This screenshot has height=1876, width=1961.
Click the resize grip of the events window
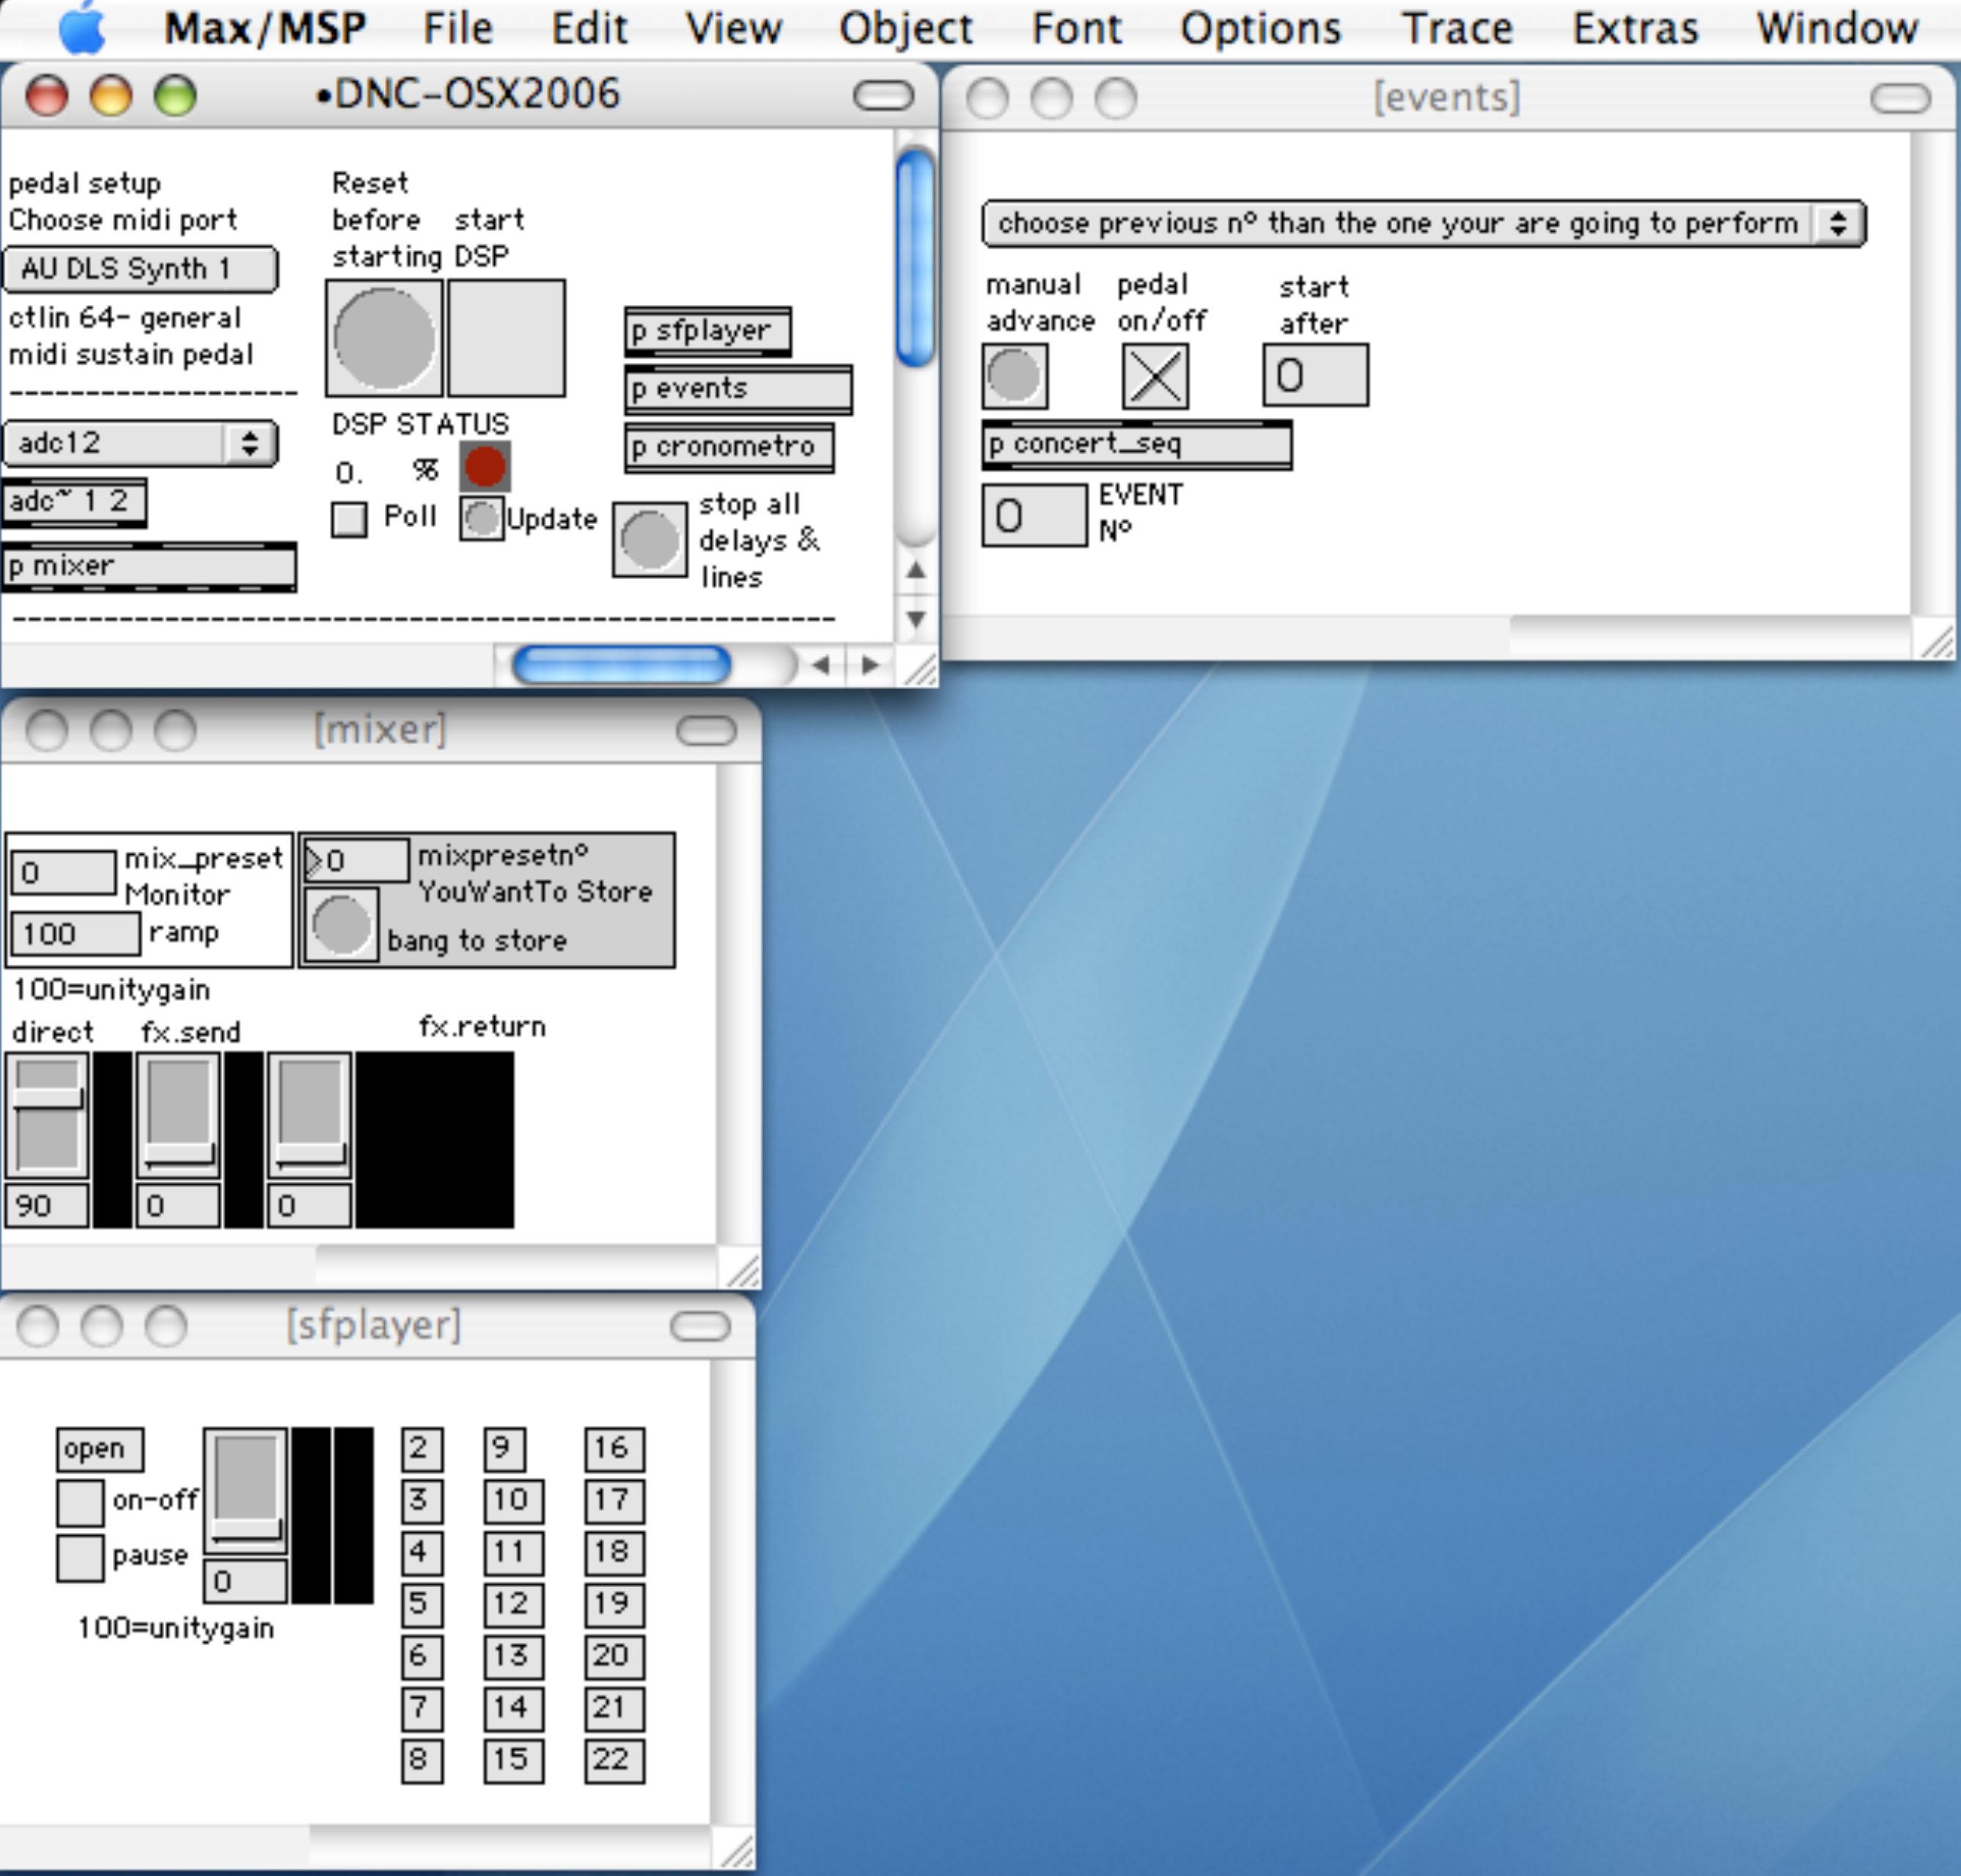click(1935, 640)
